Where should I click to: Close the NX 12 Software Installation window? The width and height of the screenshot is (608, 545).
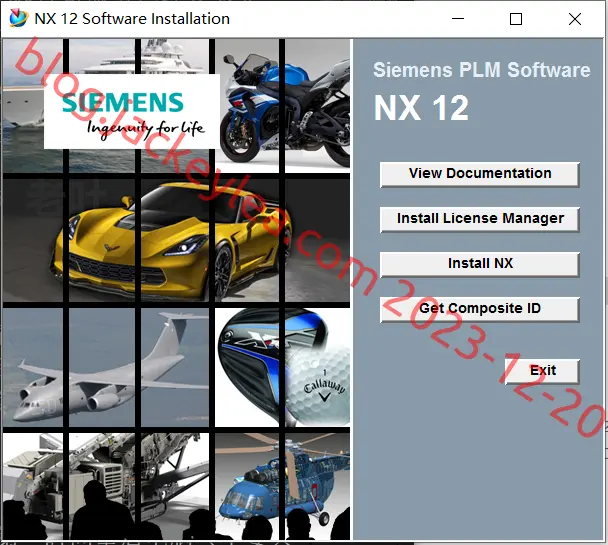[x=574, y=19]
